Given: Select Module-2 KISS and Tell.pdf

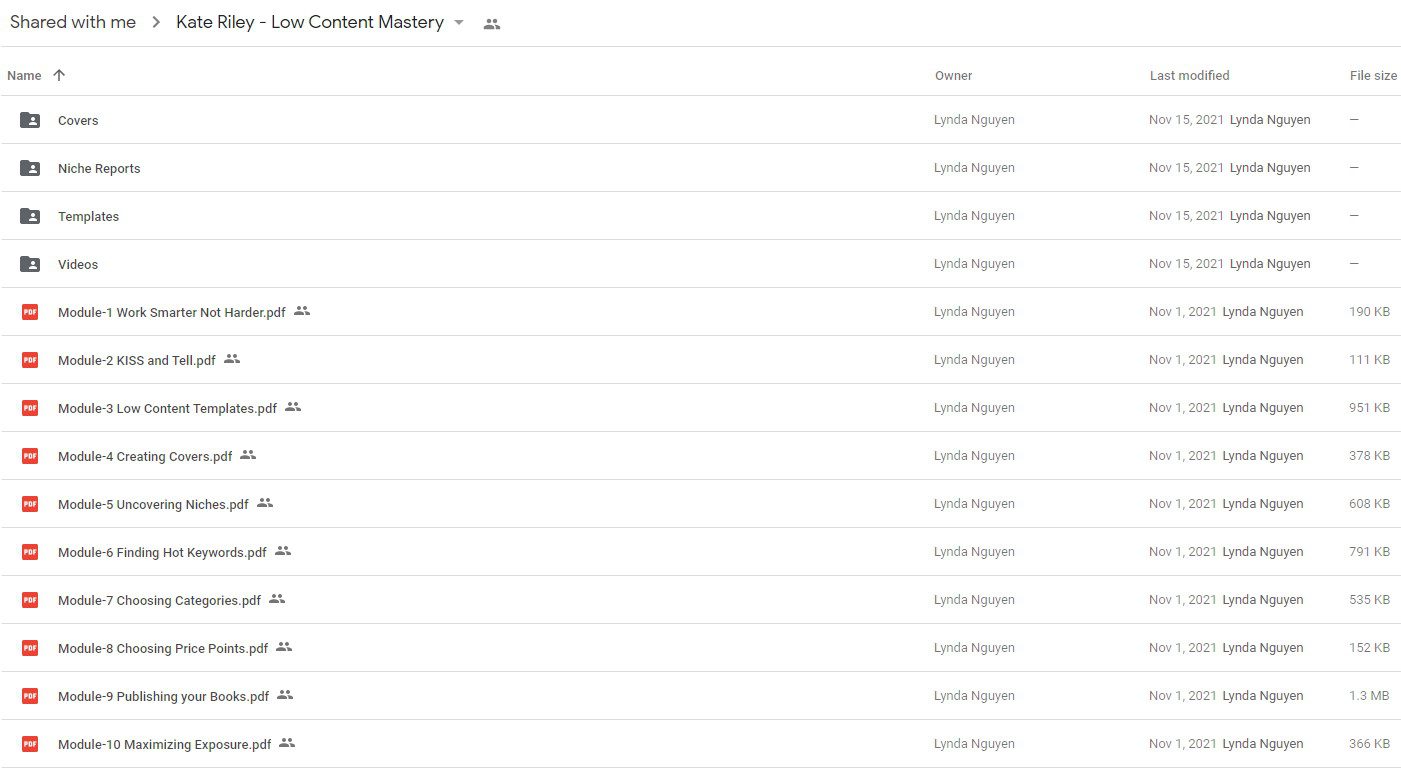Looking at the screenshot, I should point(137,361).
